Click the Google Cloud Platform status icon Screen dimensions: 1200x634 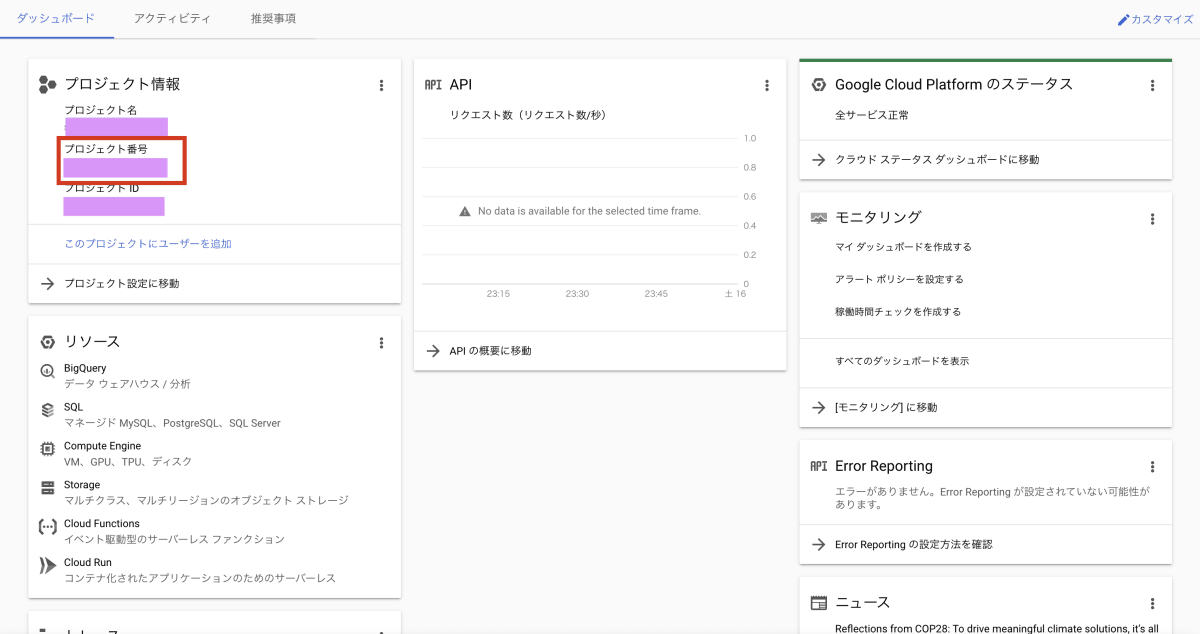point(818,85)
